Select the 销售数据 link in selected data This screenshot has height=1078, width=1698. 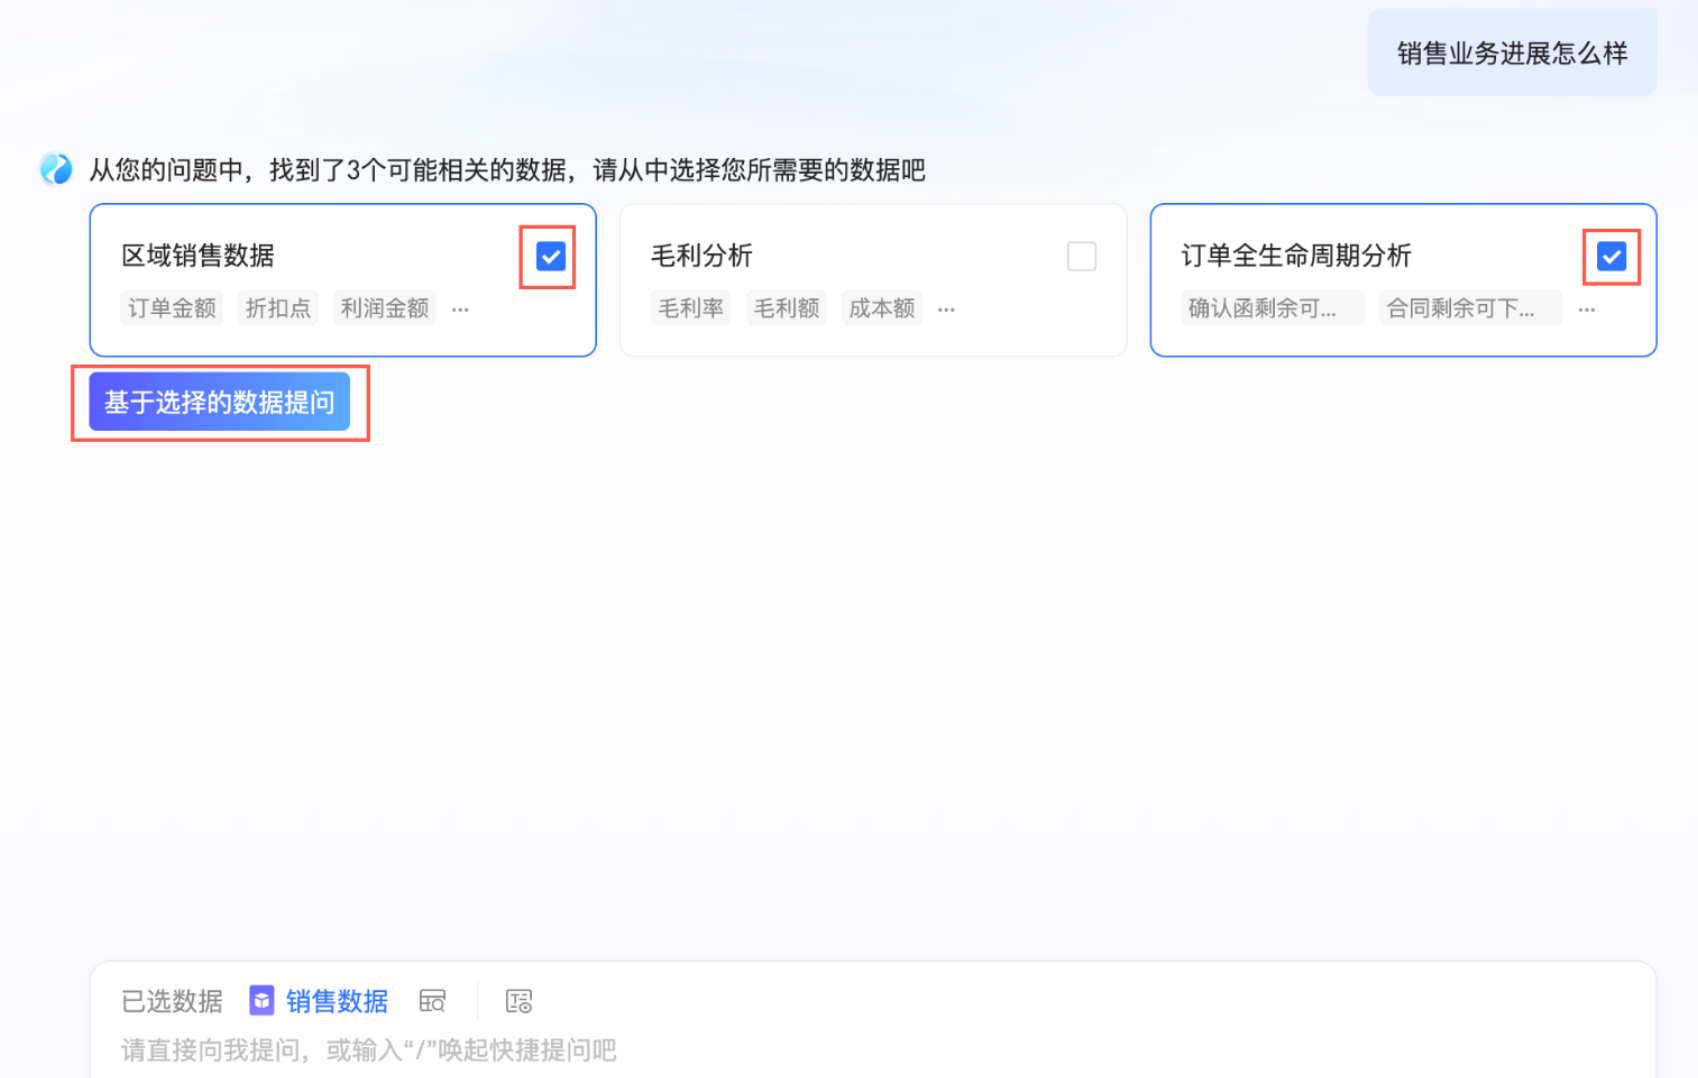pyautogui.click(x=337, y=1000)
